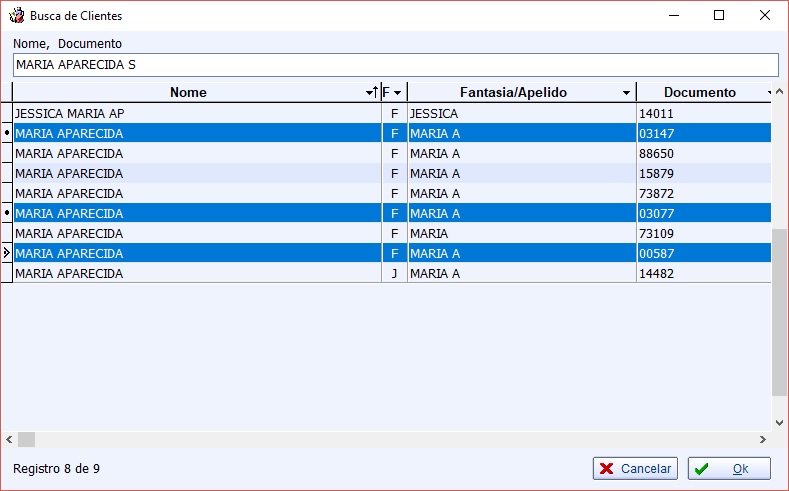Click the horizontal scrollbar right arrow
This screenshot has height=491, width=789.
point(763,439)
